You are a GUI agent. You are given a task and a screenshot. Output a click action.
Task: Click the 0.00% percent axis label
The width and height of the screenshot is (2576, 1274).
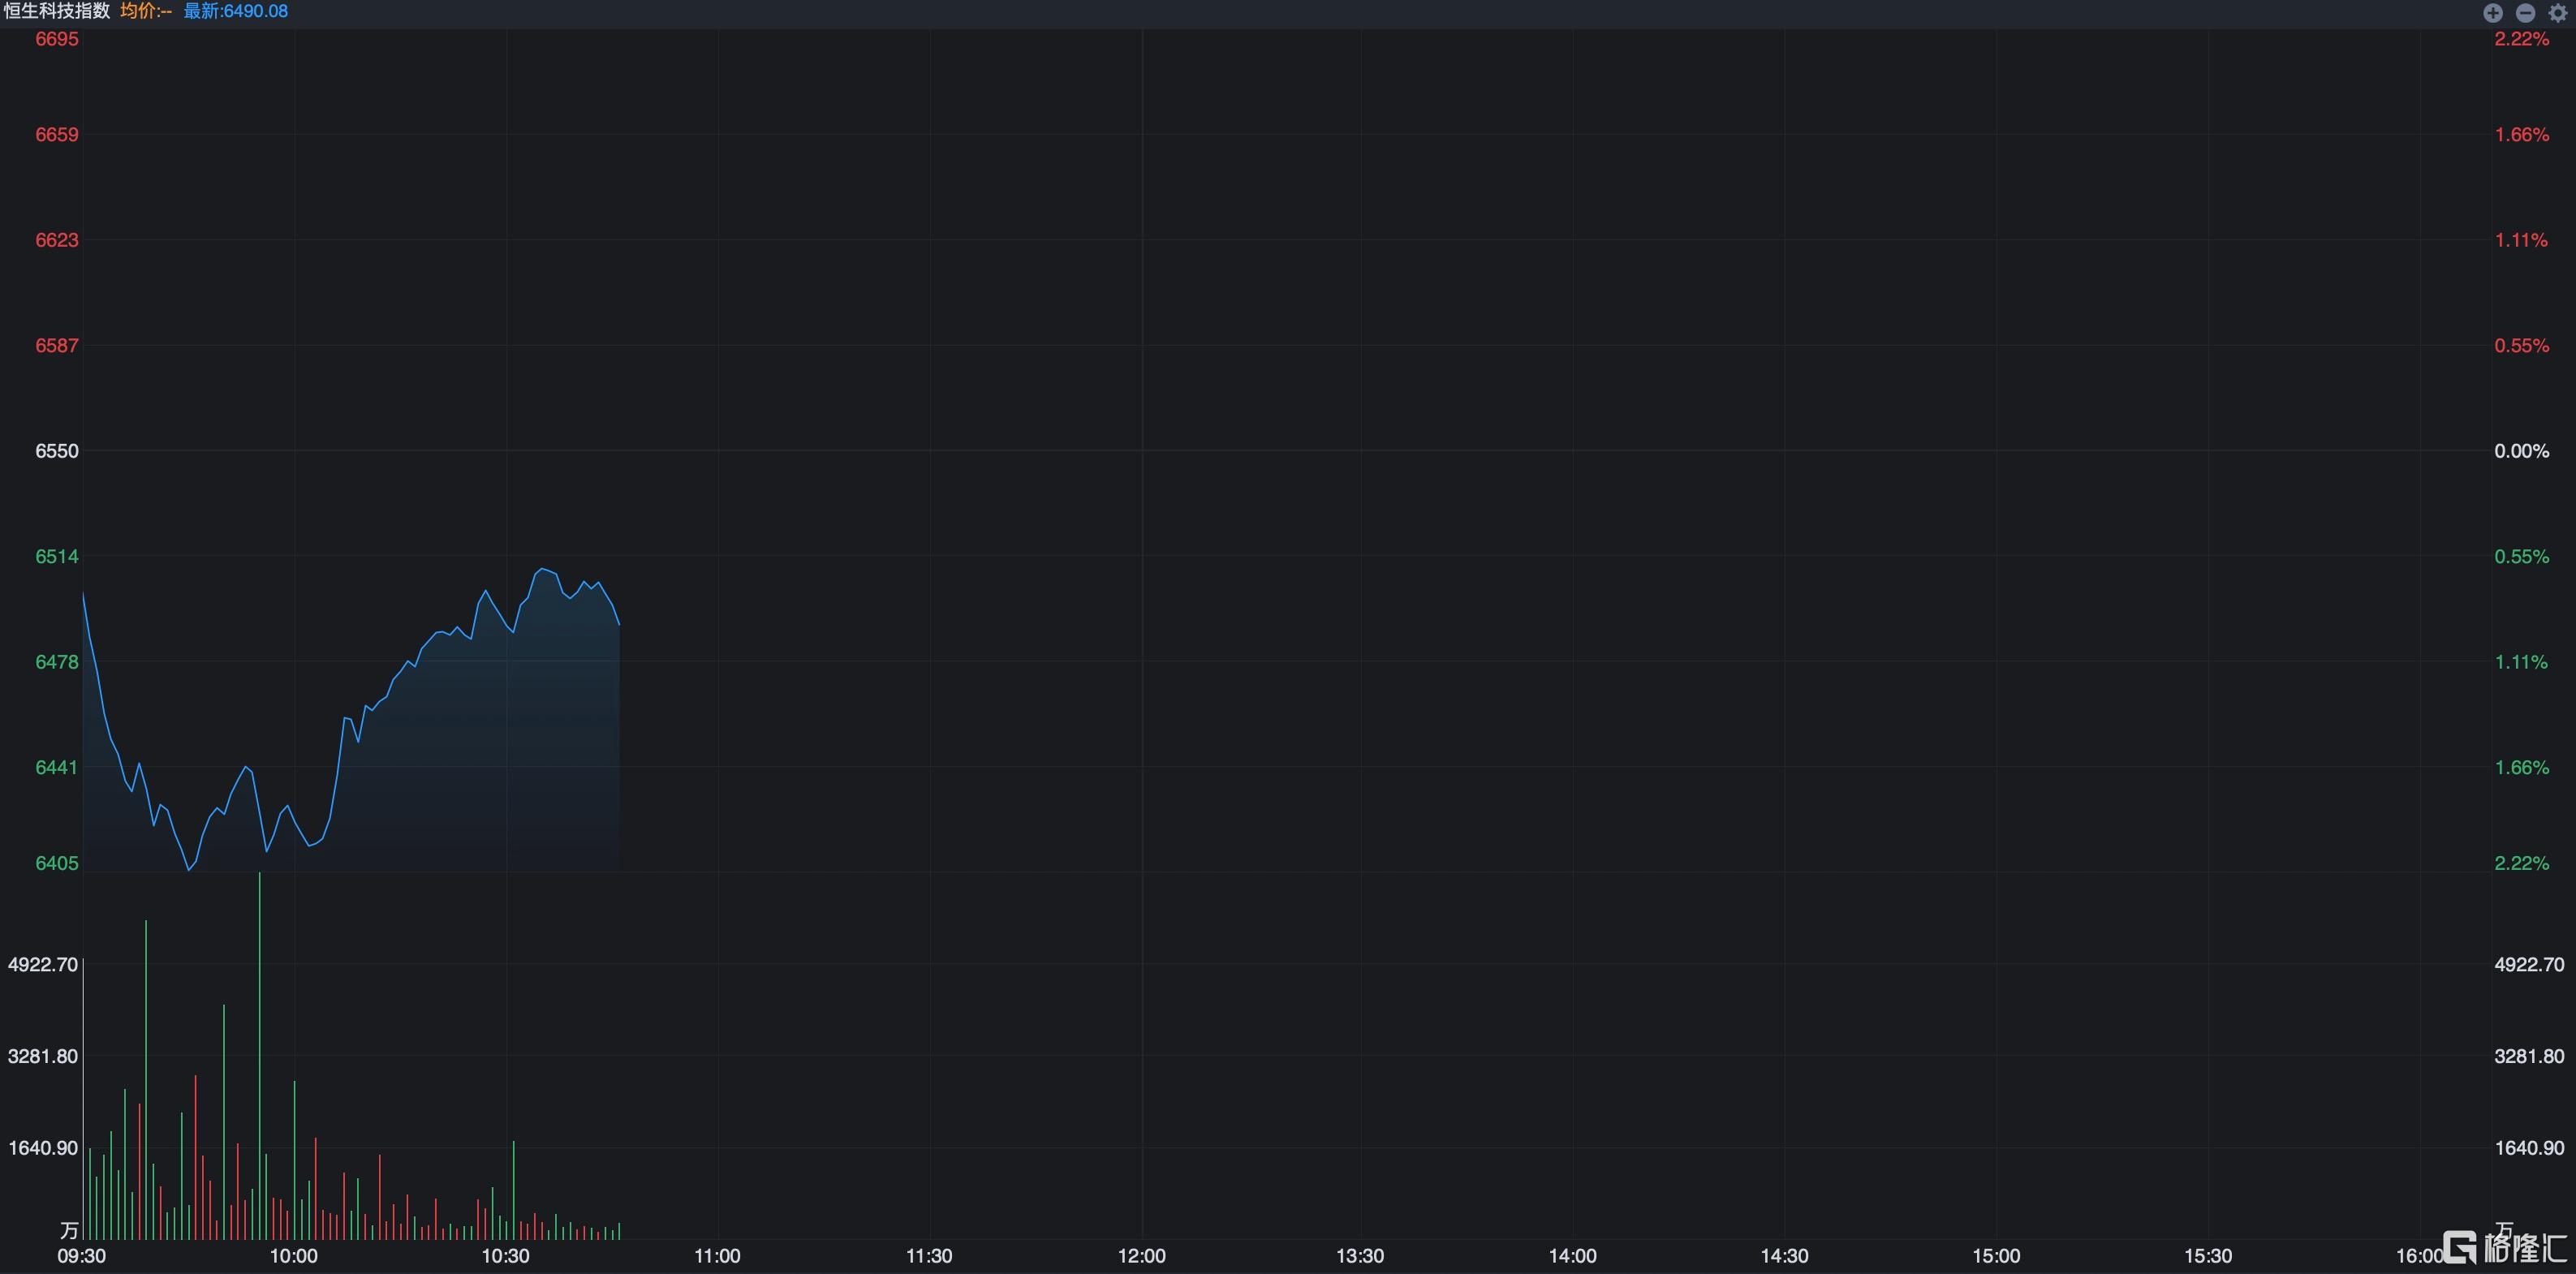tap(2521, 451)
